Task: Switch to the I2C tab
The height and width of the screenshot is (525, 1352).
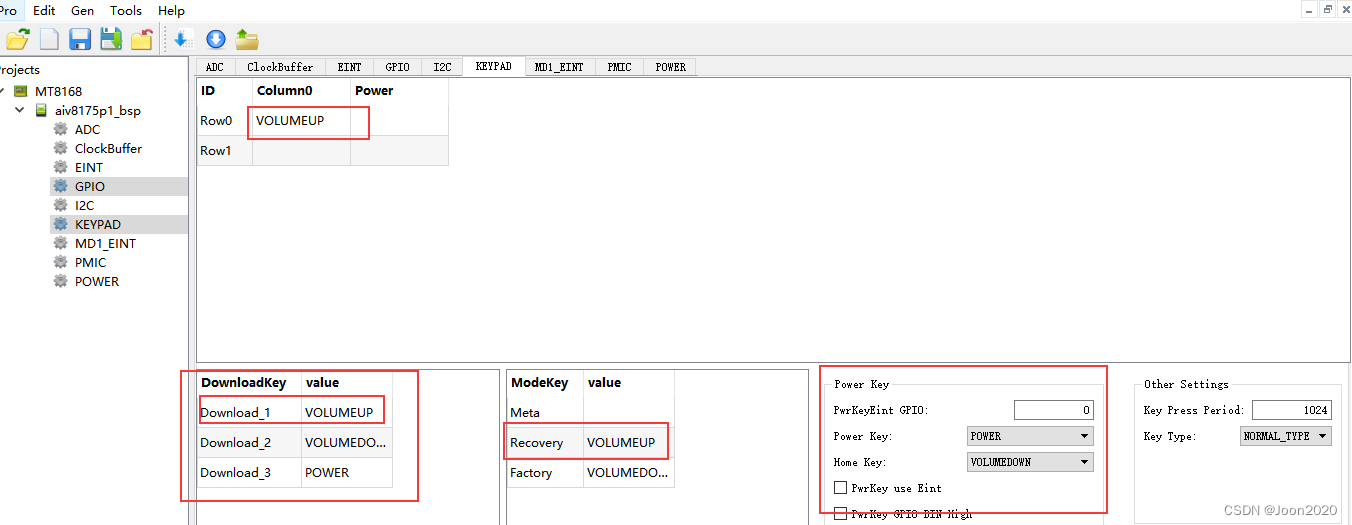Action: tap(442, 67)
